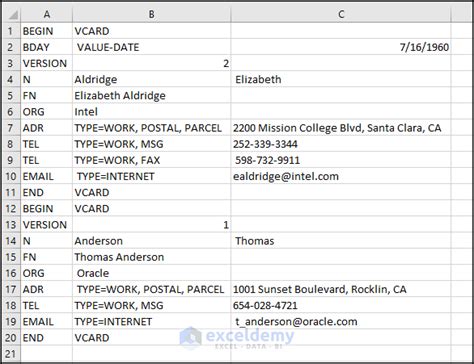
Task: Click cell containing Thomas in column C
Action: coord(341,241)
